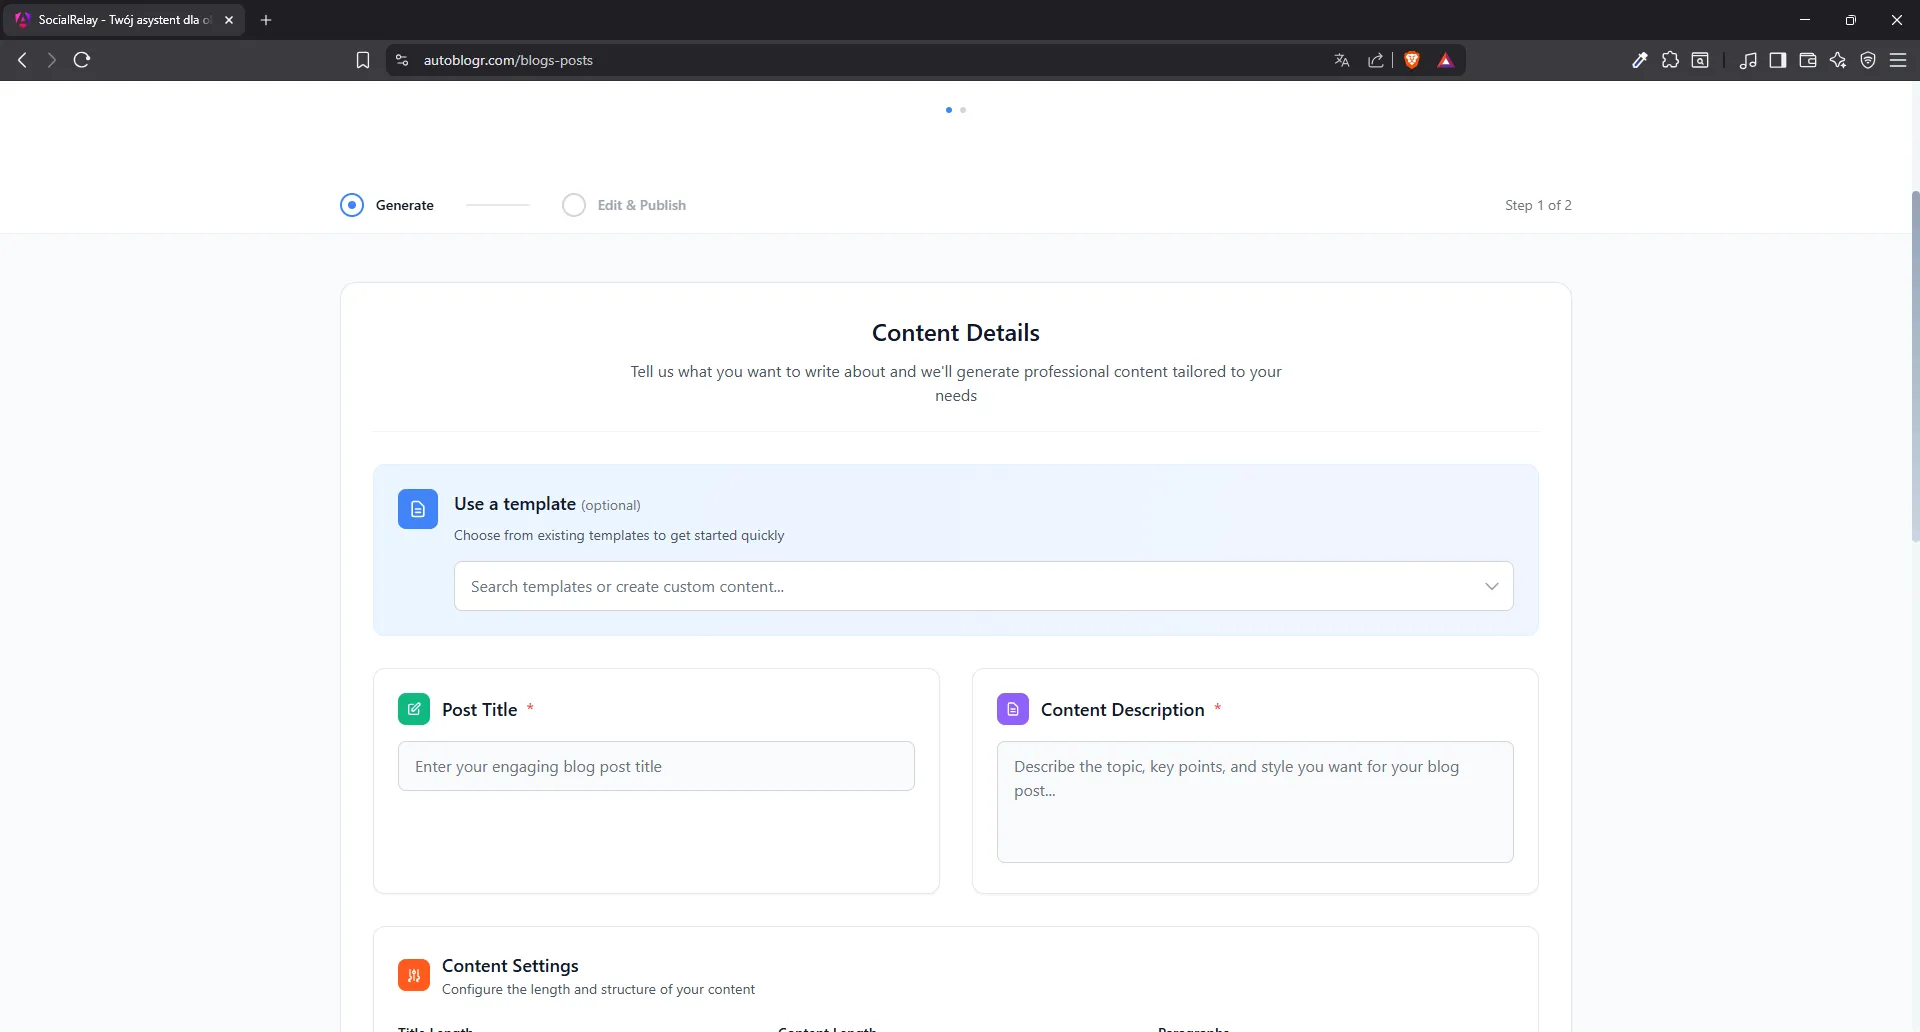Open the Brave Shields panel
Image resolution: width=1920 pixels, height=1032 pixels.
tap(1411, 60)
